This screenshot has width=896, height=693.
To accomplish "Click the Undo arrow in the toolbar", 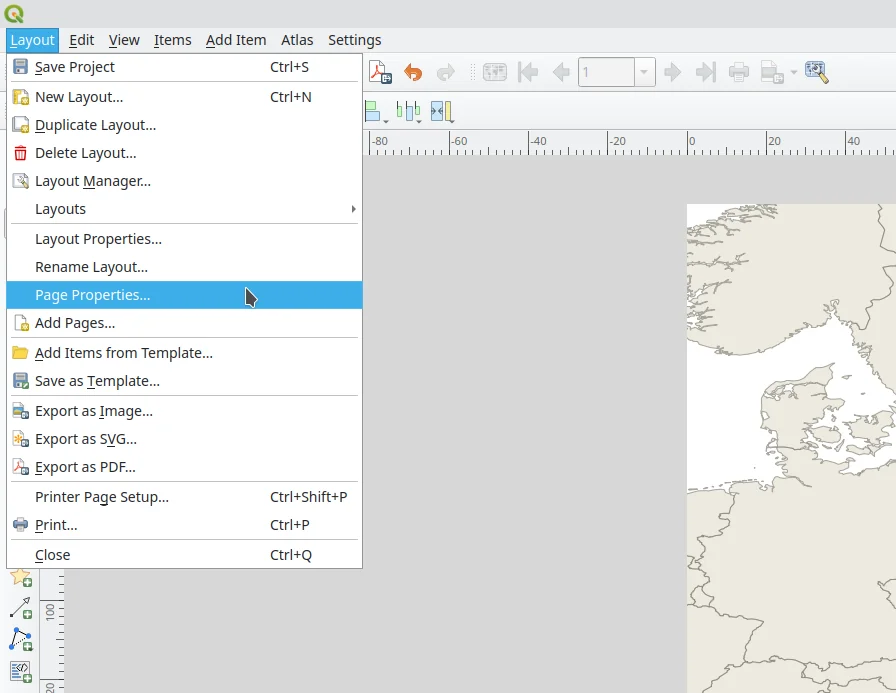I will [x=412, y=72].
